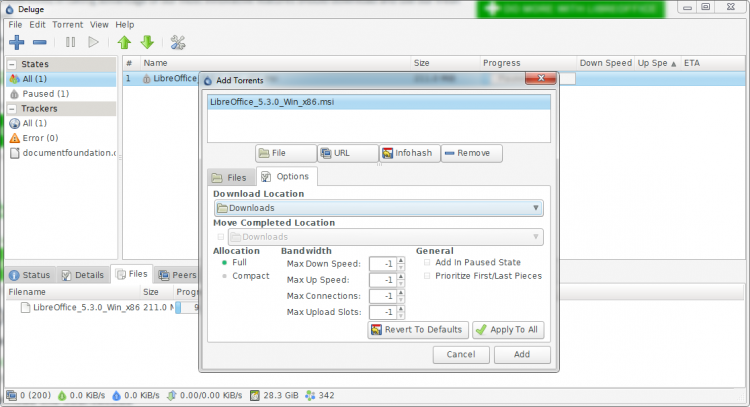Open the View menu
Screen dimensions: 750x407
[x=99, y=24]
